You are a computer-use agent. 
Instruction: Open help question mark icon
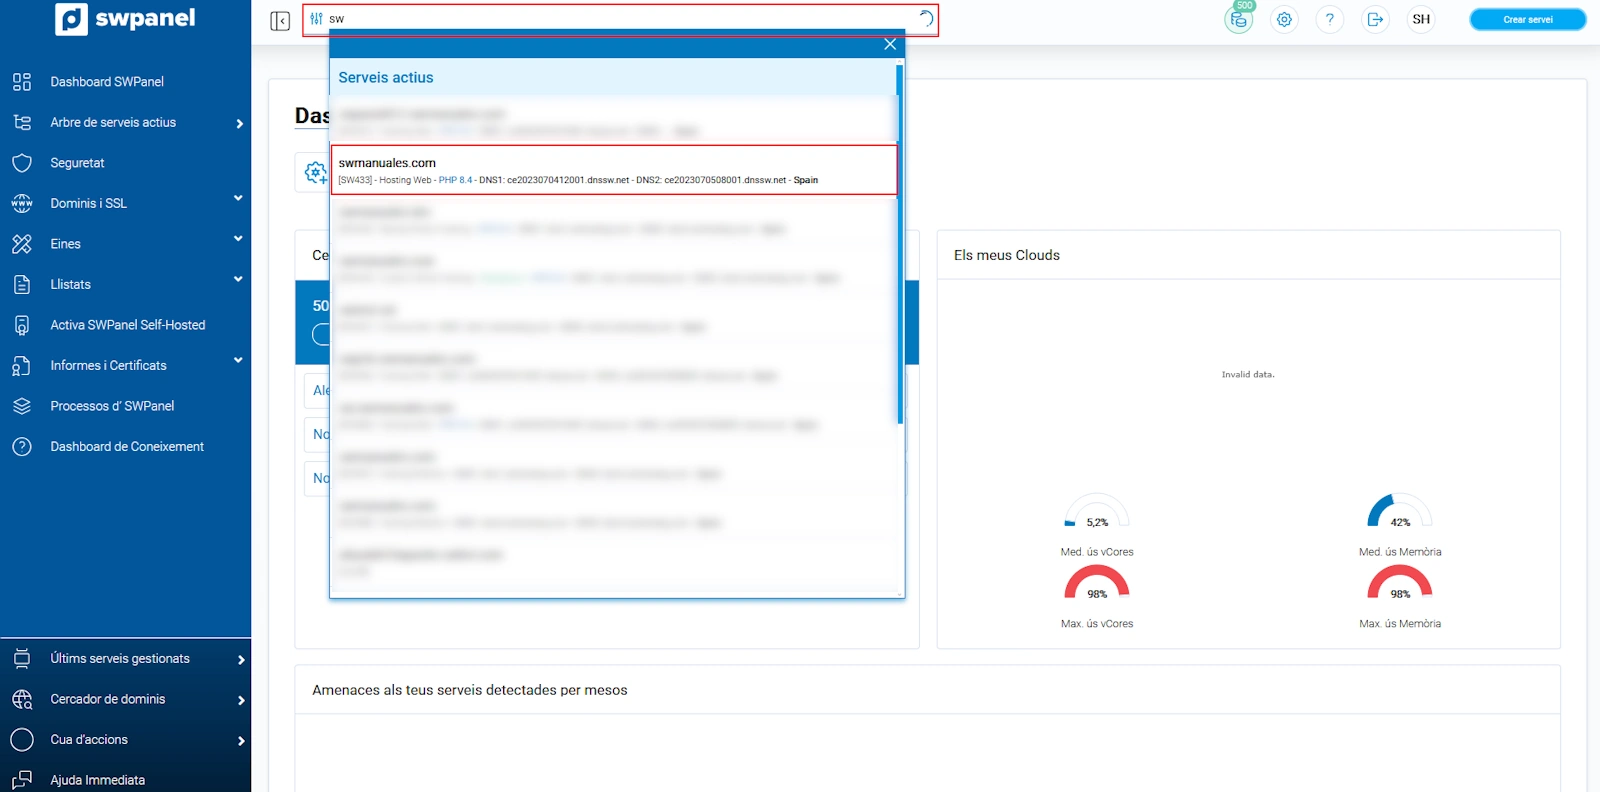click(1329, 20)
